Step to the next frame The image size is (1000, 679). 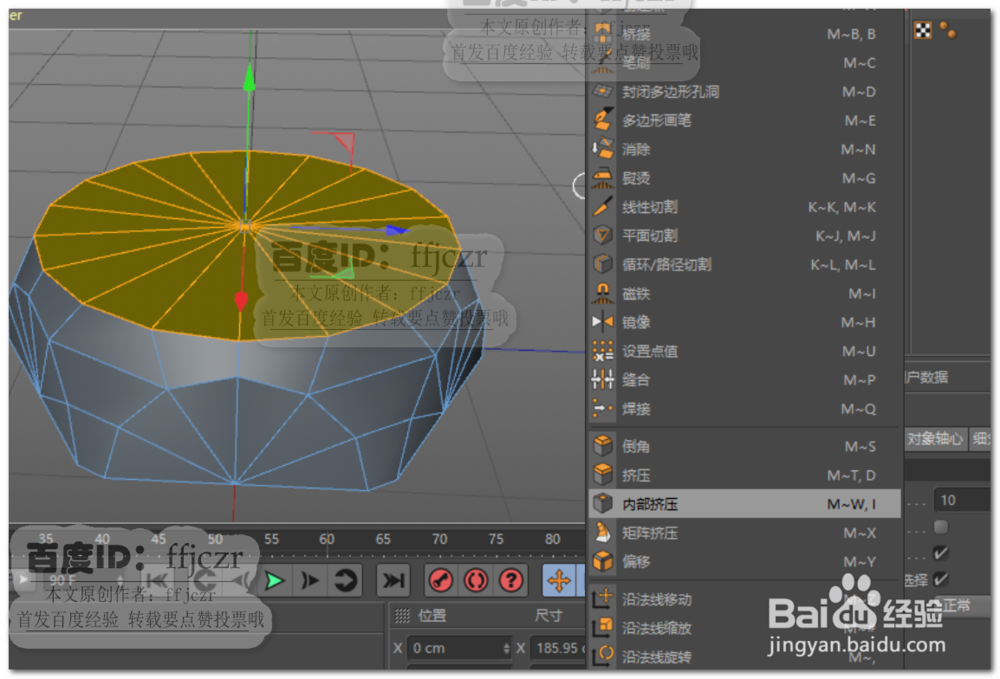(x=310, y=581)
